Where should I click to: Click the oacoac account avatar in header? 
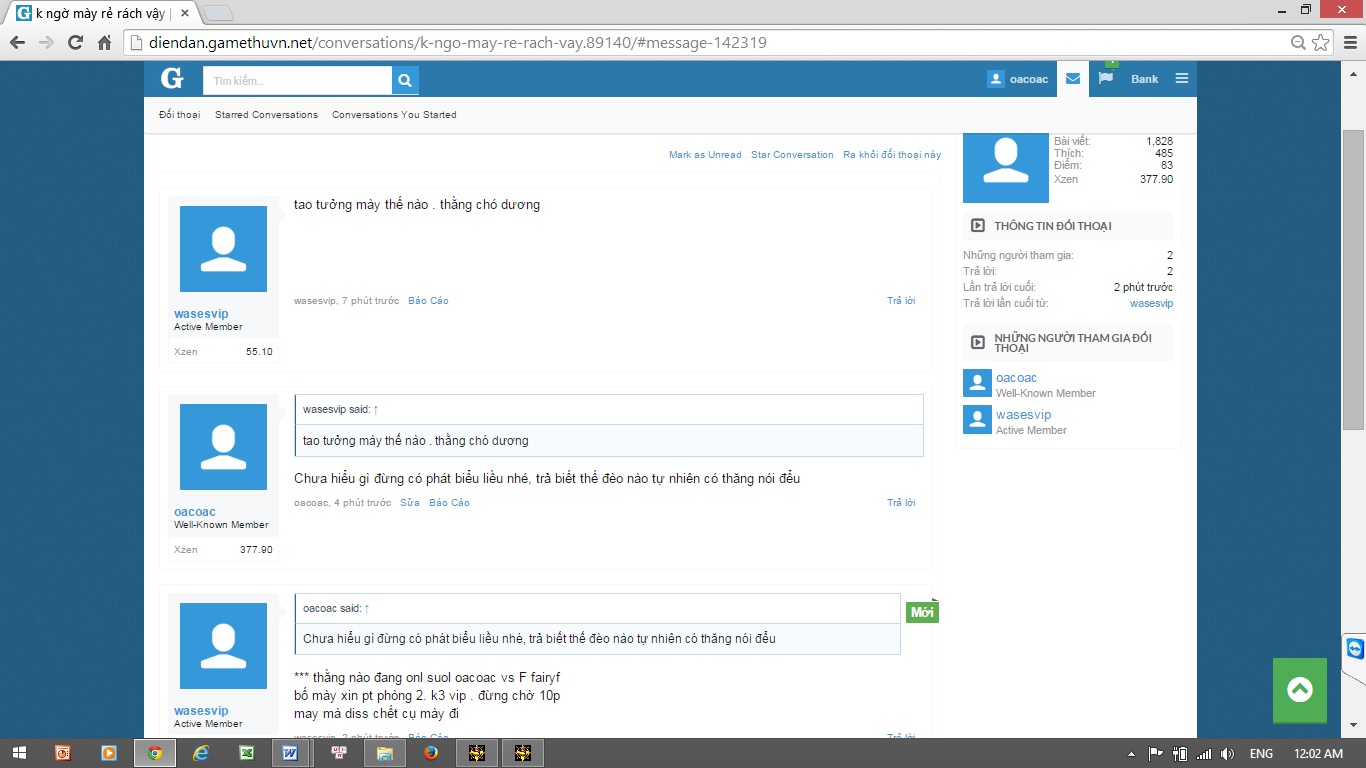[x=996, y=79]
